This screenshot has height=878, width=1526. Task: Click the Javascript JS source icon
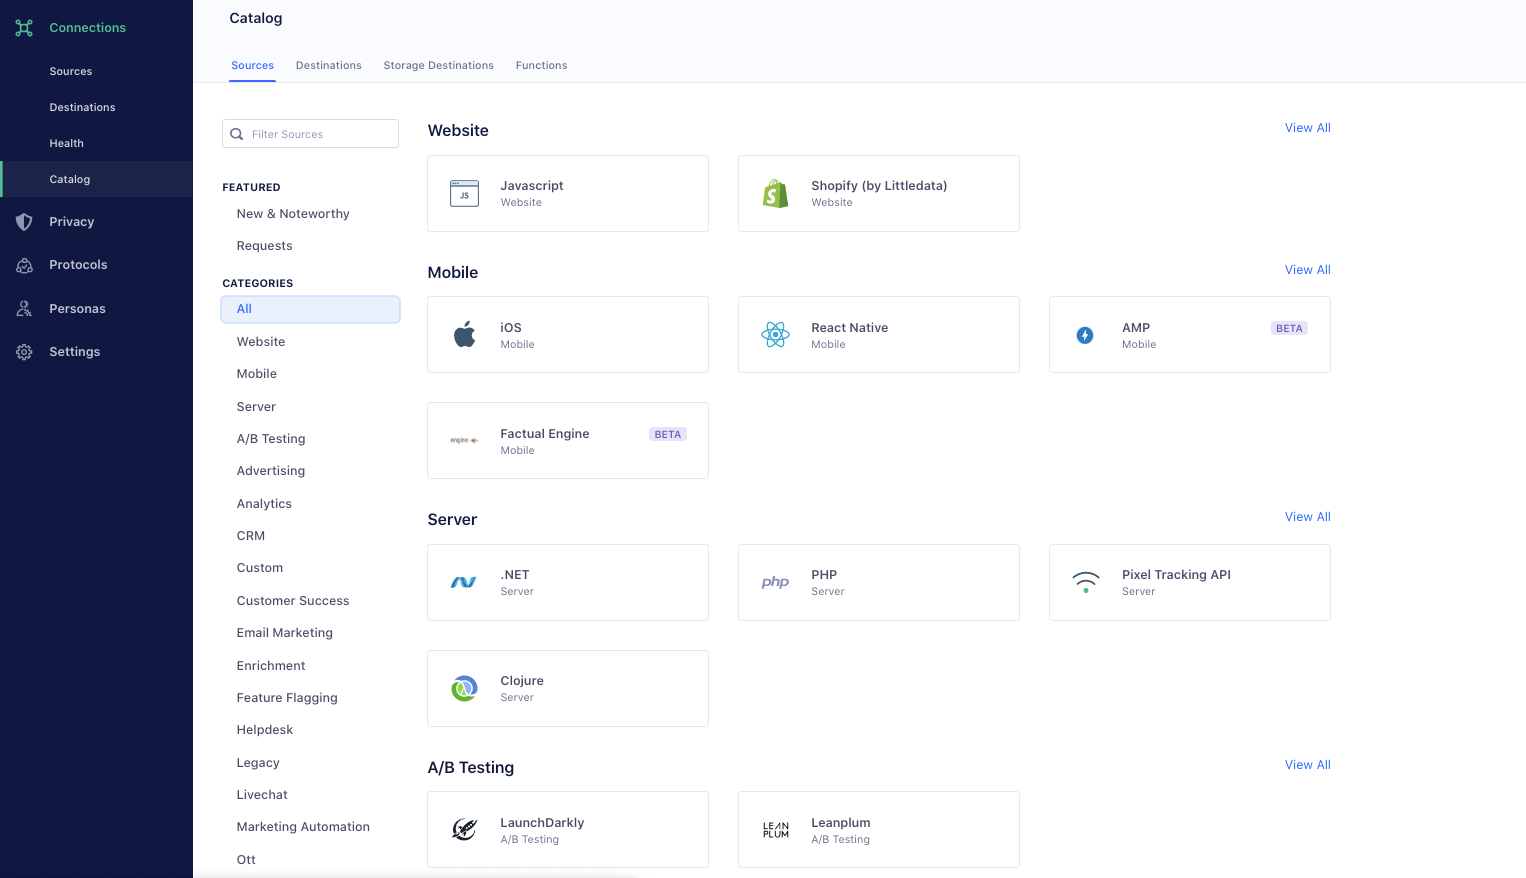[464, 193]
